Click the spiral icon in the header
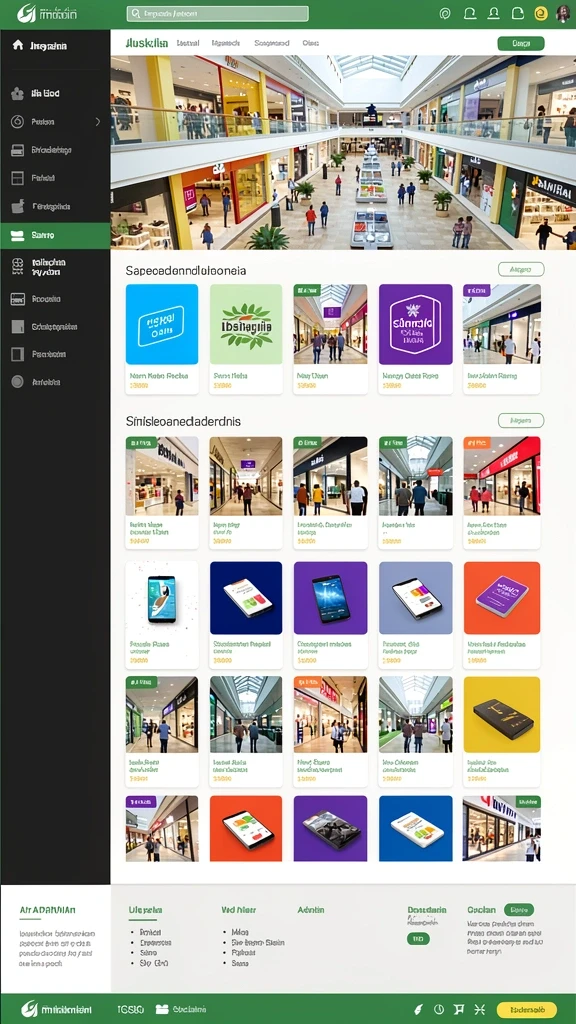This screenshot has width=576, height=1024. coord(445,14)
